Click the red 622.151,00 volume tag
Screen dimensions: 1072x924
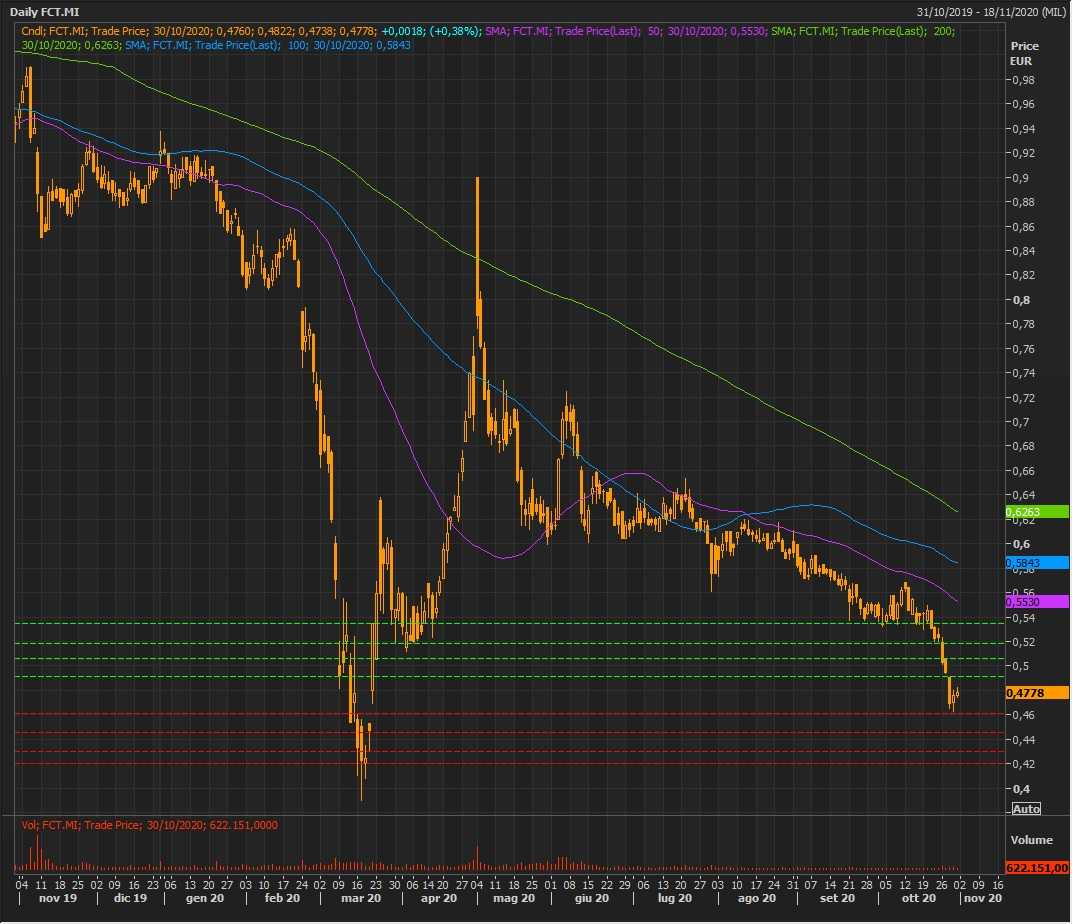tap(1037, 868)
